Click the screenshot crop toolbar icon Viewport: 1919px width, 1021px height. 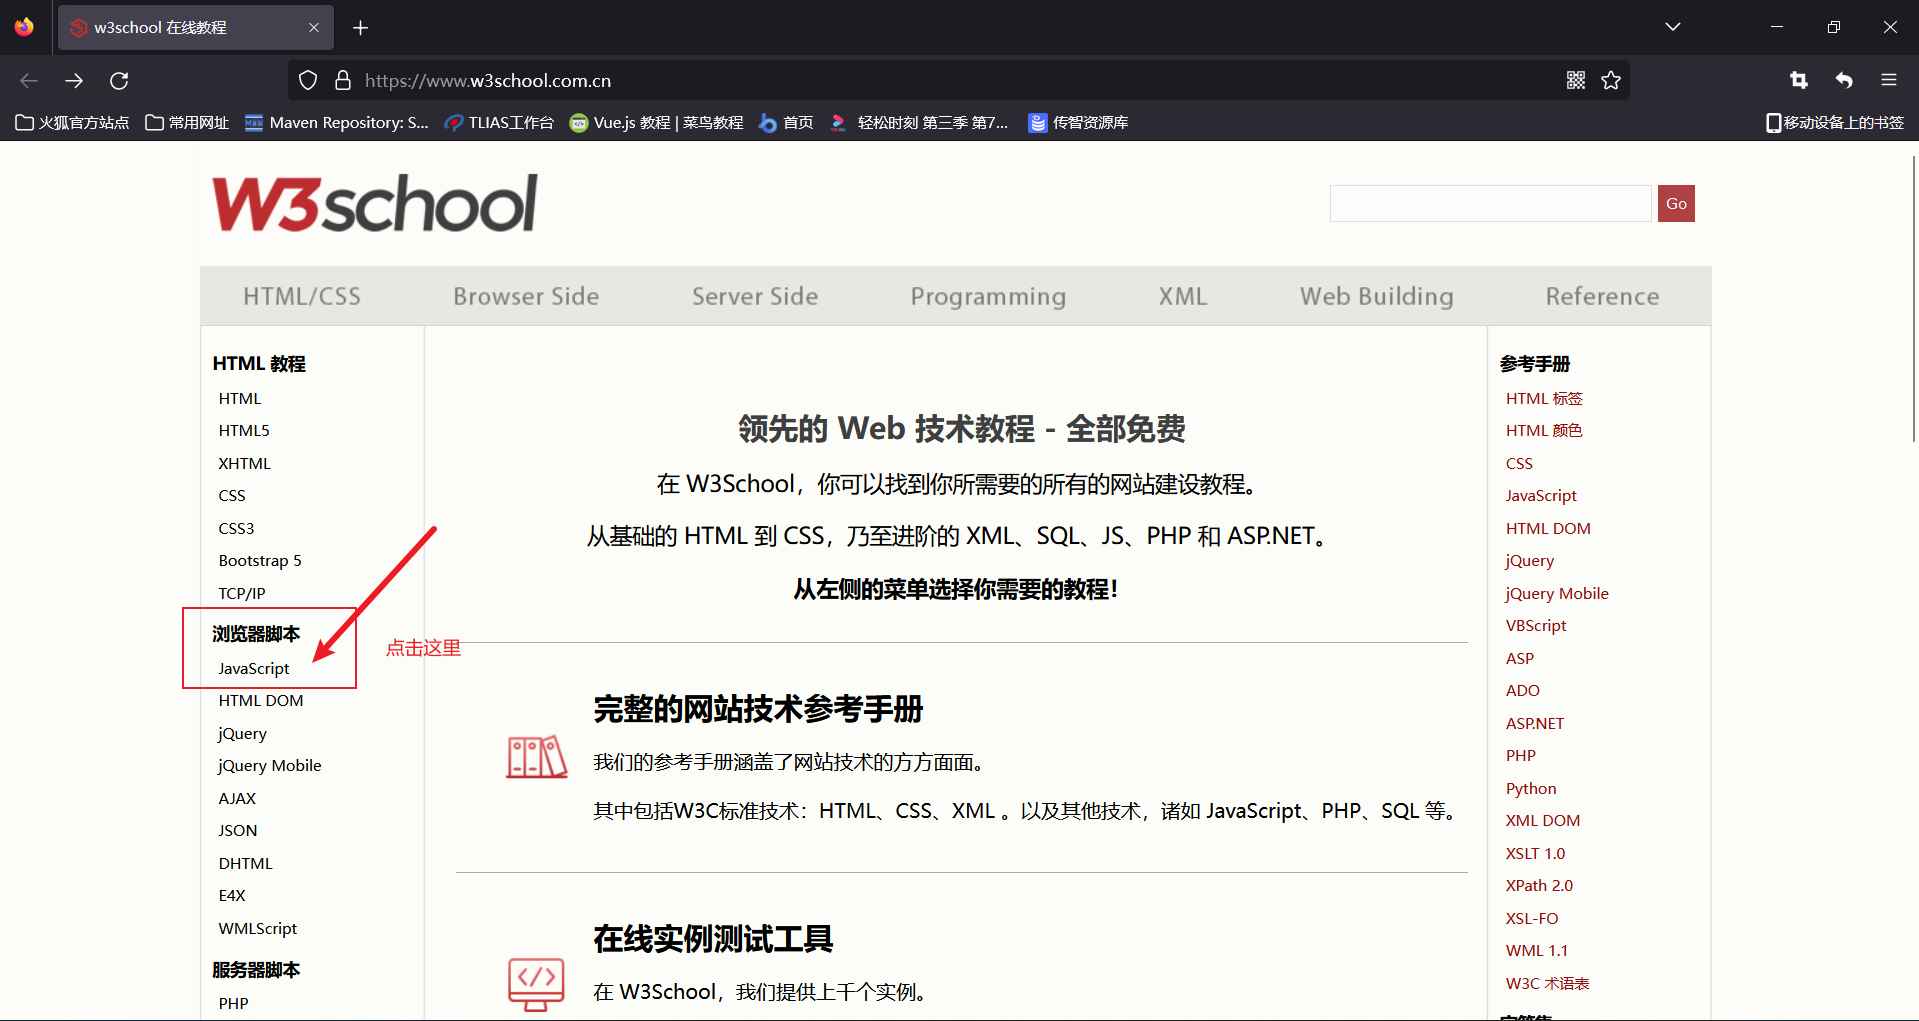point(1798,81)
